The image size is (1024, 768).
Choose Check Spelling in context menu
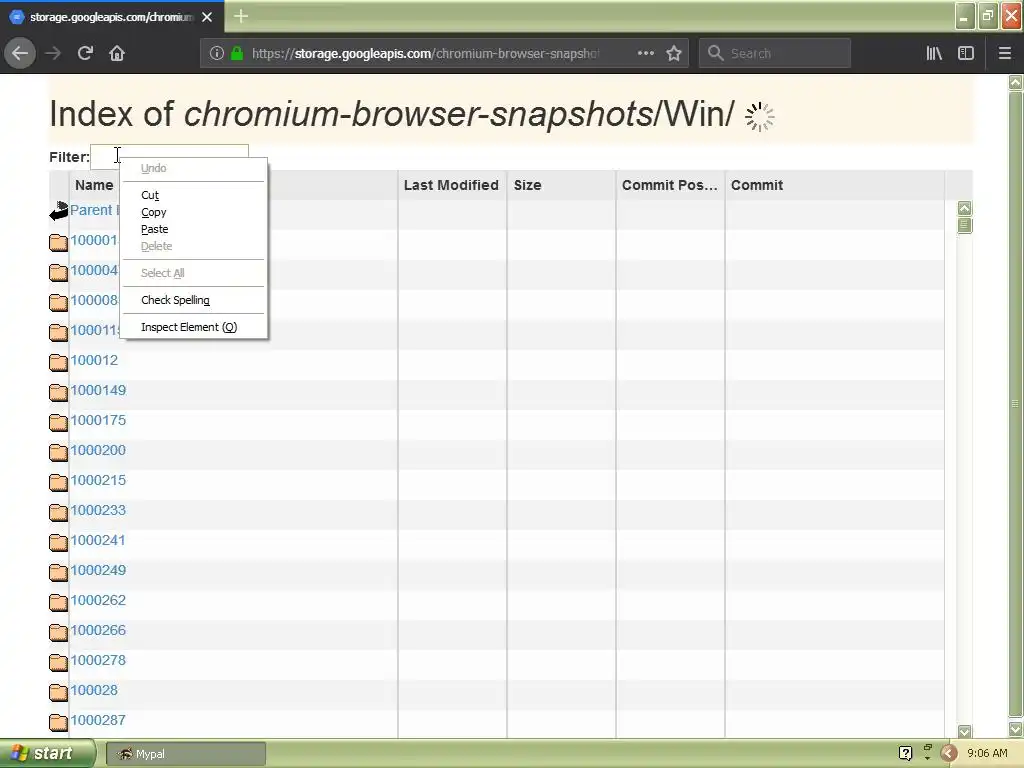193,300
